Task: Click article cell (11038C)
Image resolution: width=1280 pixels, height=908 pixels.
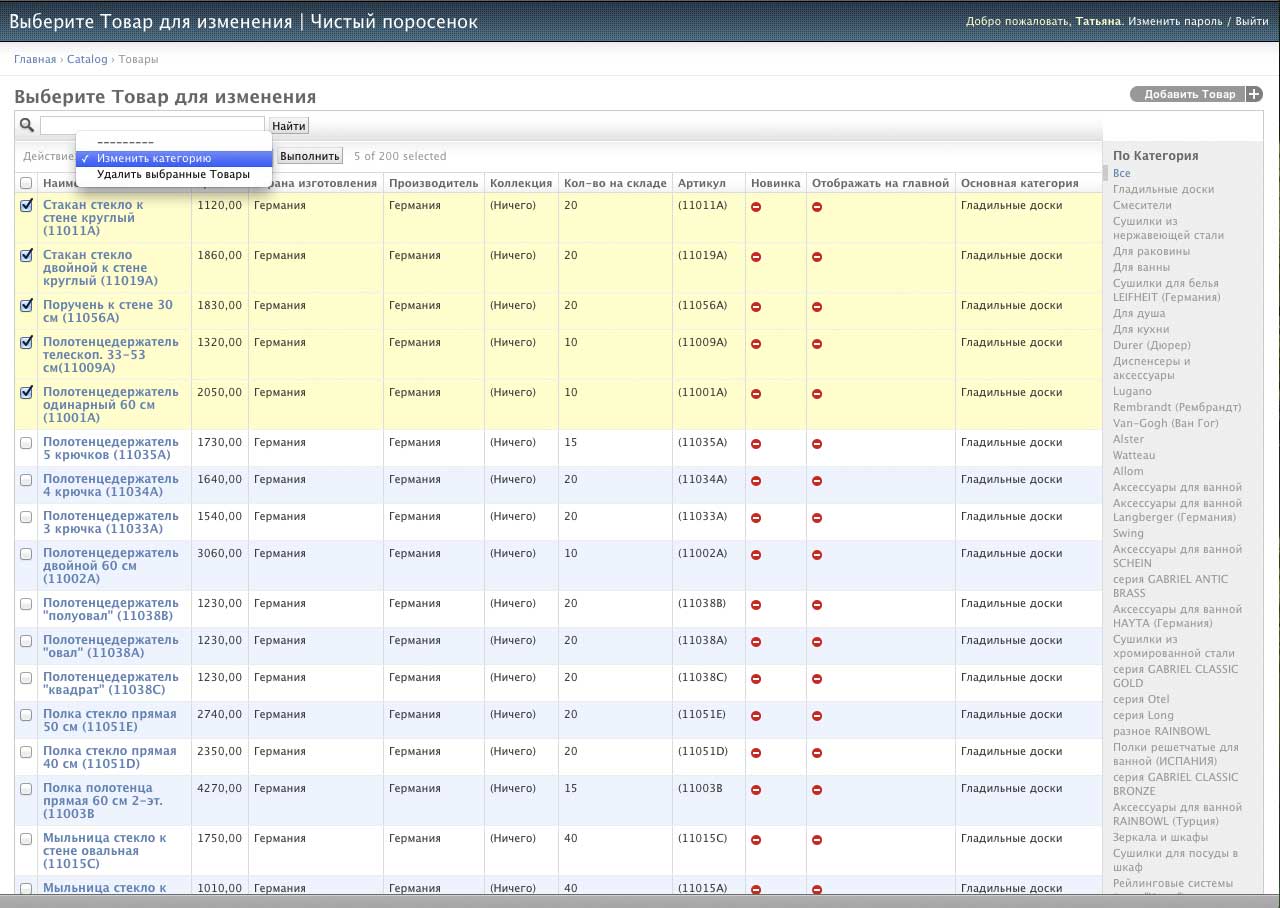Action: tap(702, 677)
